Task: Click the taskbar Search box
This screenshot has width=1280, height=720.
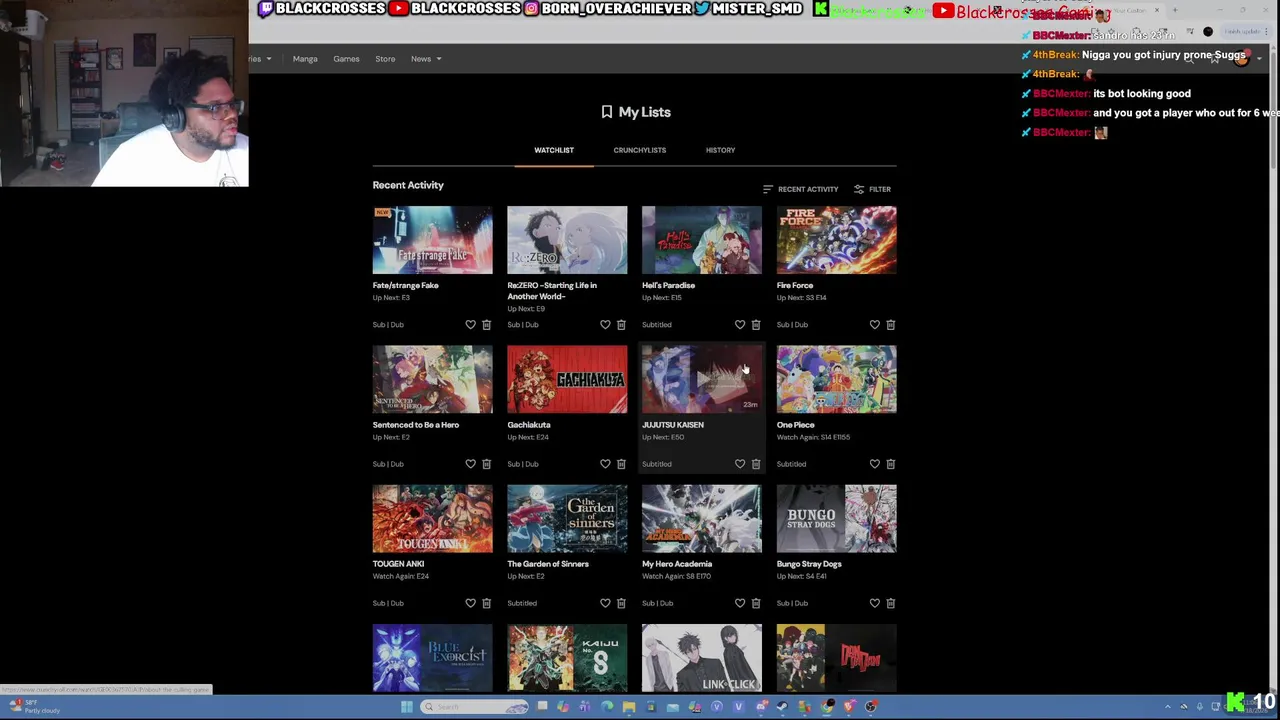Action: 474,707
